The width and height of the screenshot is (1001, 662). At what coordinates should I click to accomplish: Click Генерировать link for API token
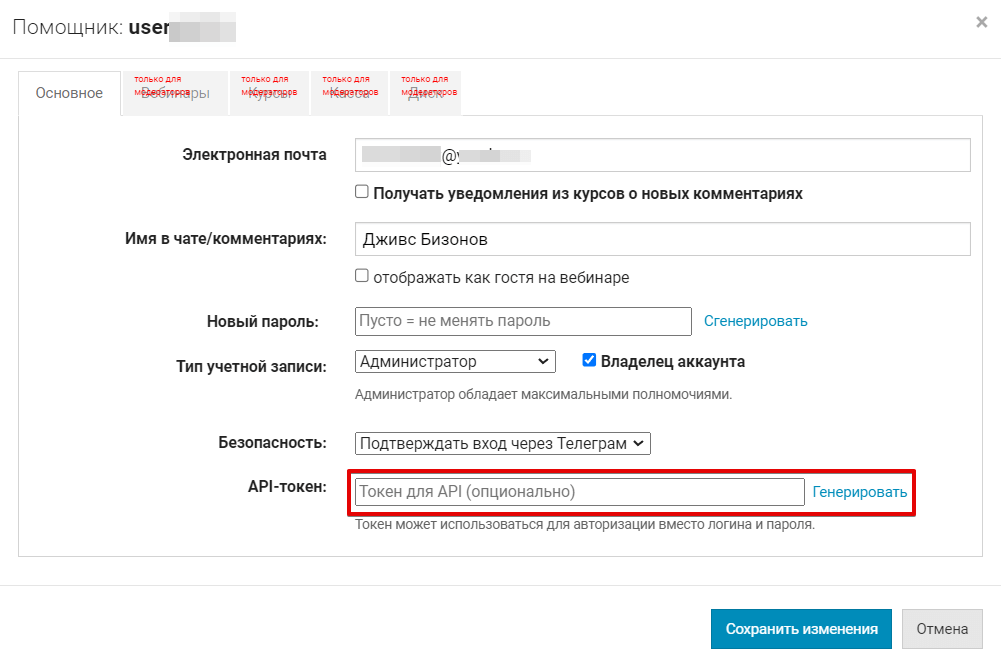859,492
